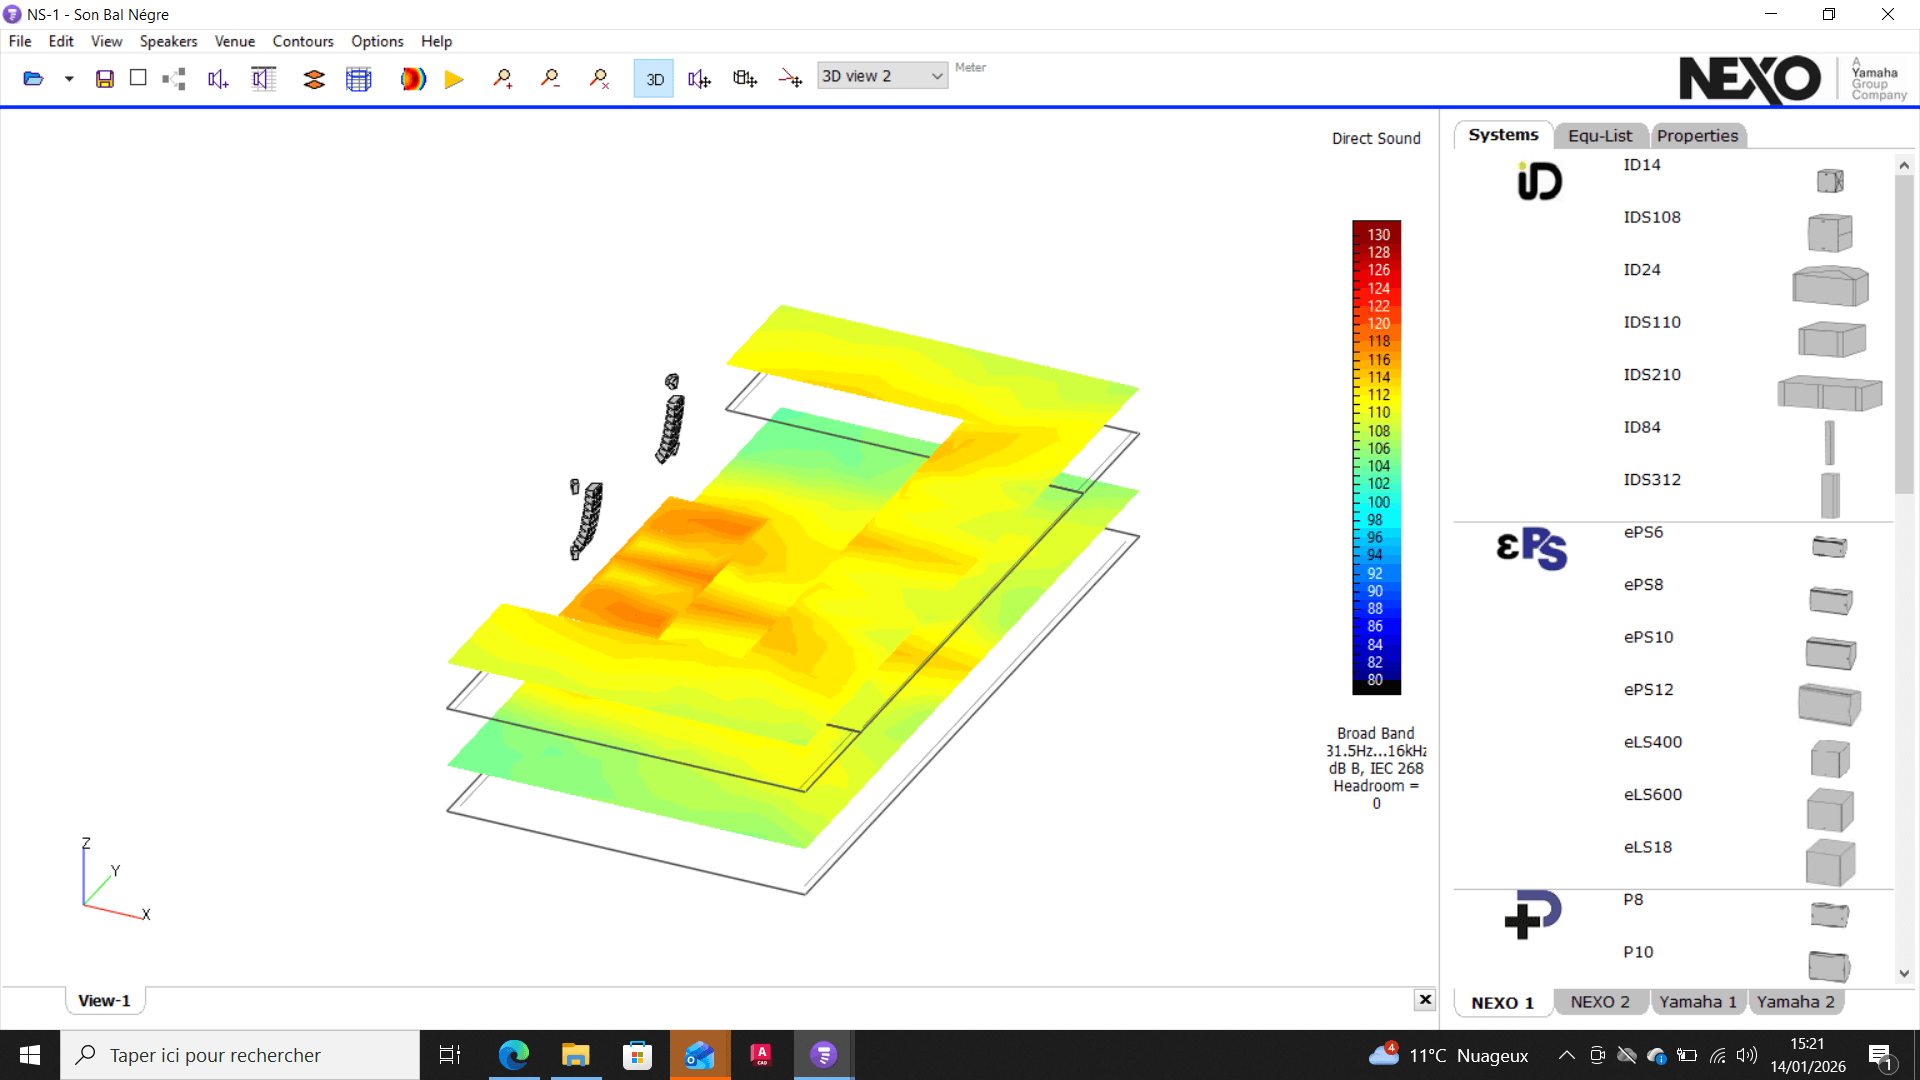
Task: Zoom in with magnifier plus icon
Action: 503,78
